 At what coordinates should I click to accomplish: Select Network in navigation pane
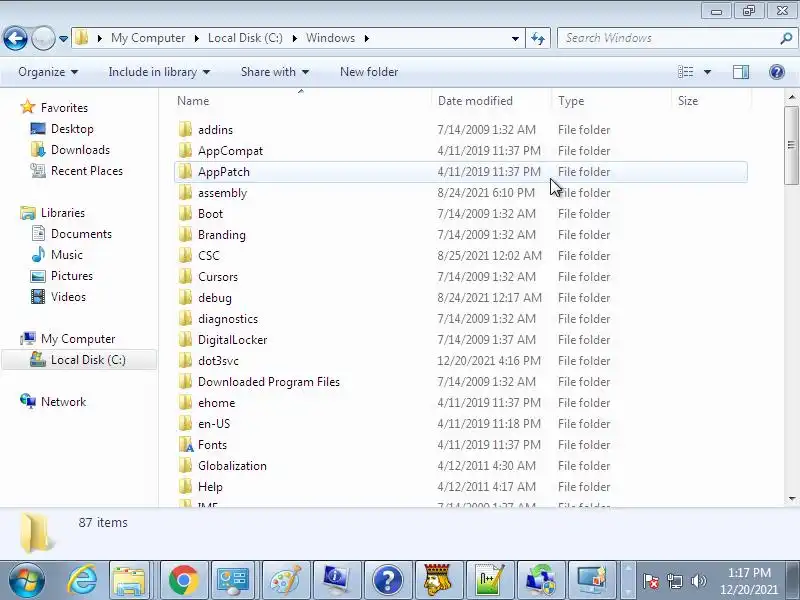63,402
